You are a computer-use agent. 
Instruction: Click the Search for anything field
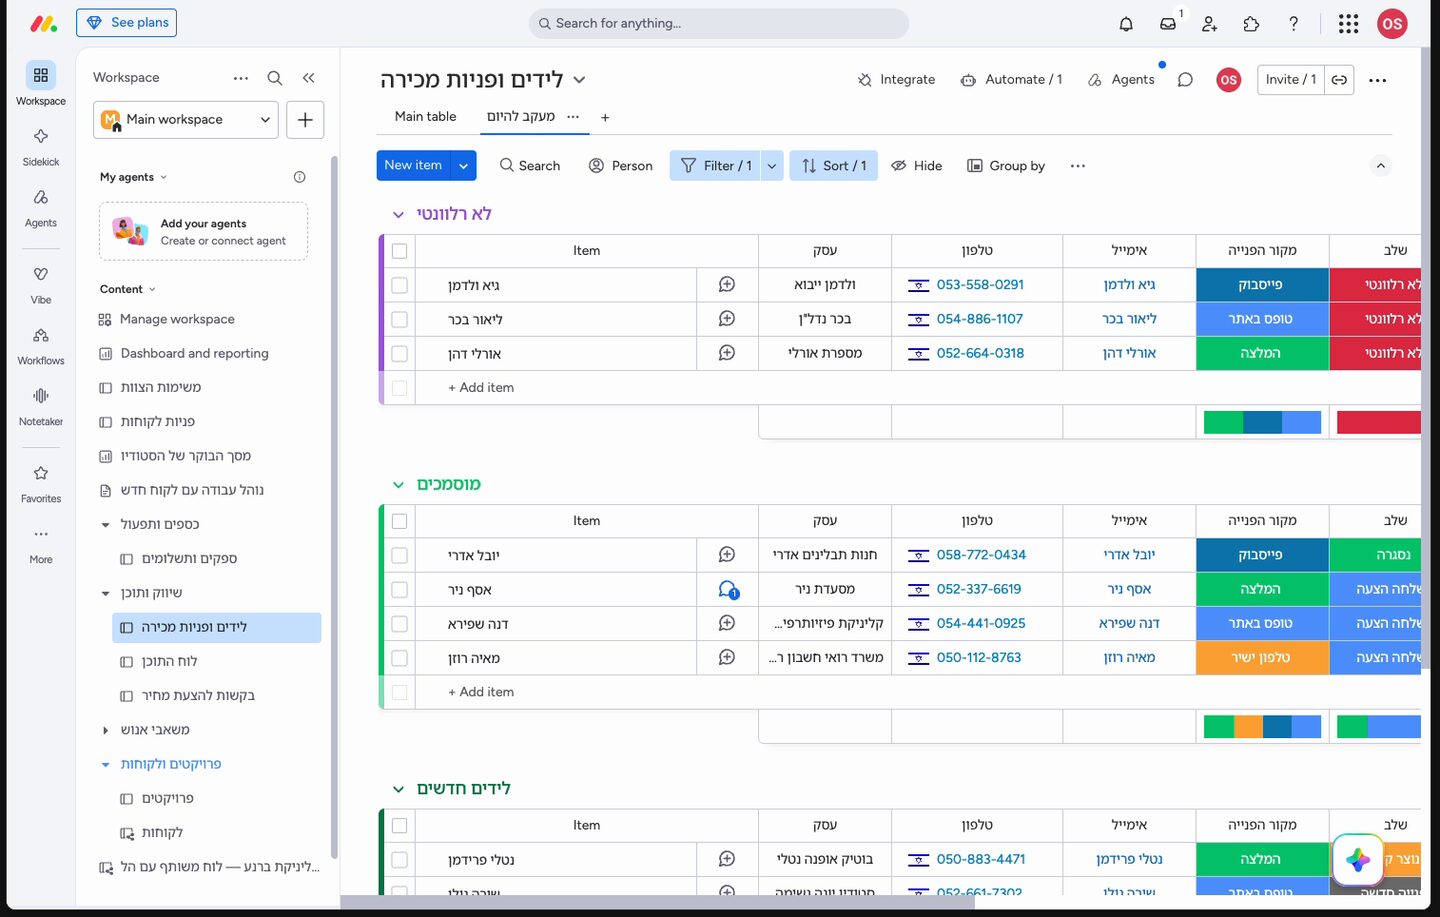[x=719, y=23]
